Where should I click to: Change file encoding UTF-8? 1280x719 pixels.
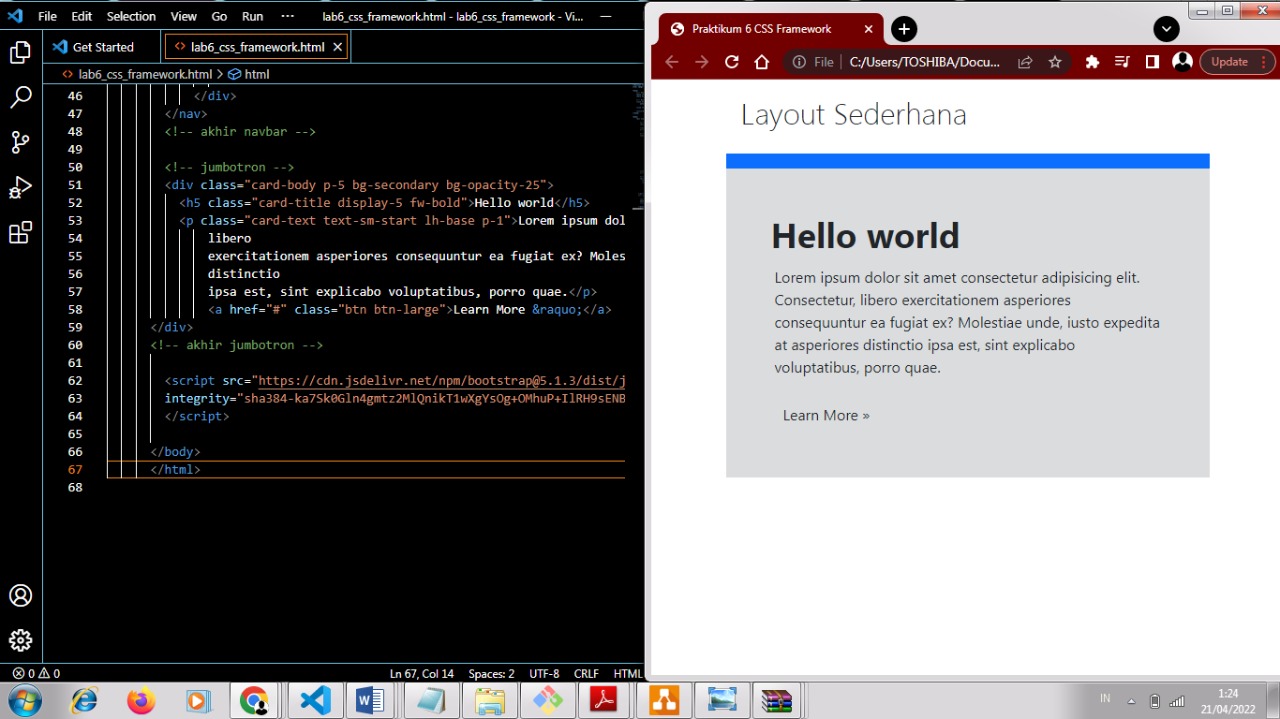tap(544, 674)
